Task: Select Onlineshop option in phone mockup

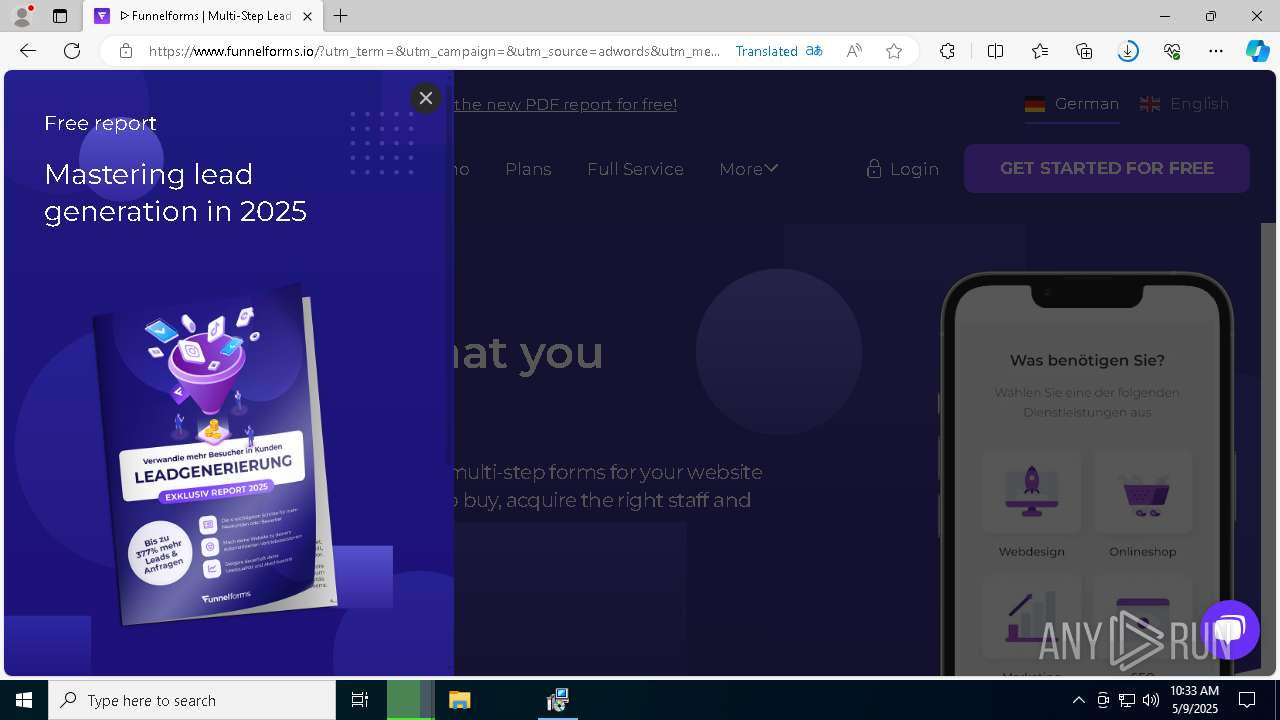Action: point(1143,505)
